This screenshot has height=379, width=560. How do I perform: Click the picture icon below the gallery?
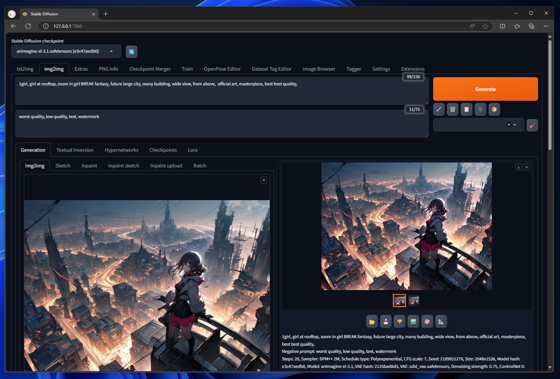(x=413, y=321)
